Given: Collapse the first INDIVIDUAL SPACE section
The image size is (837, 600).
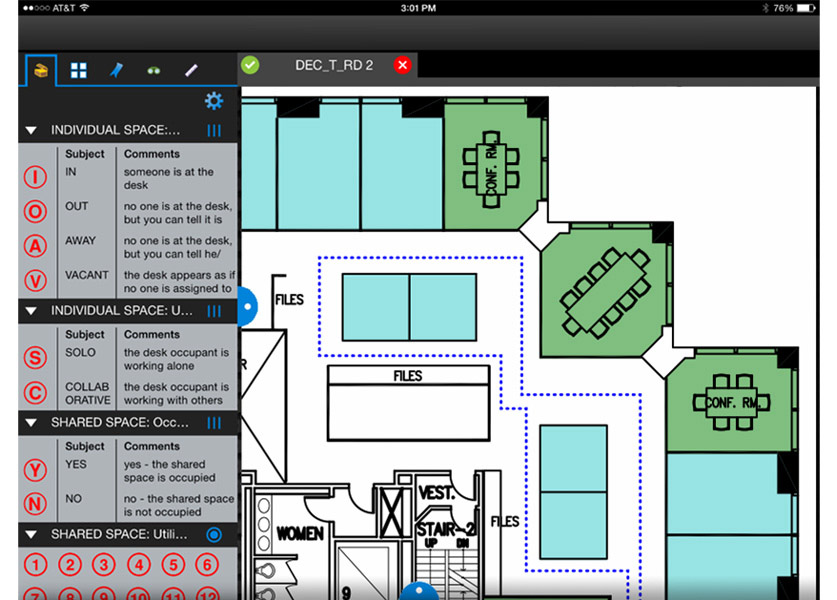Looking at the screenshot, I should 31,130.
